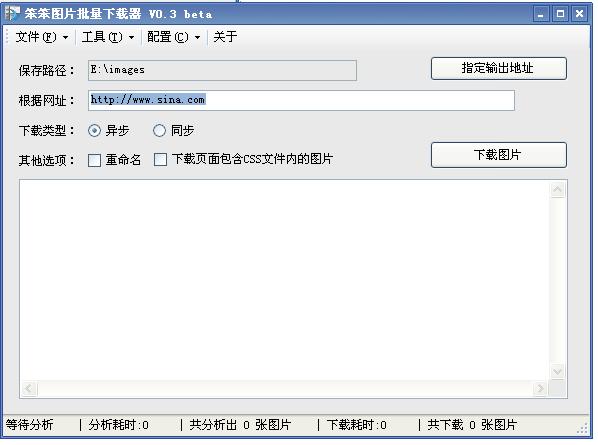Viewport: 598px width, 445px height.
Task: Click the 下载图片 button
Action: [x=498, y=155]
